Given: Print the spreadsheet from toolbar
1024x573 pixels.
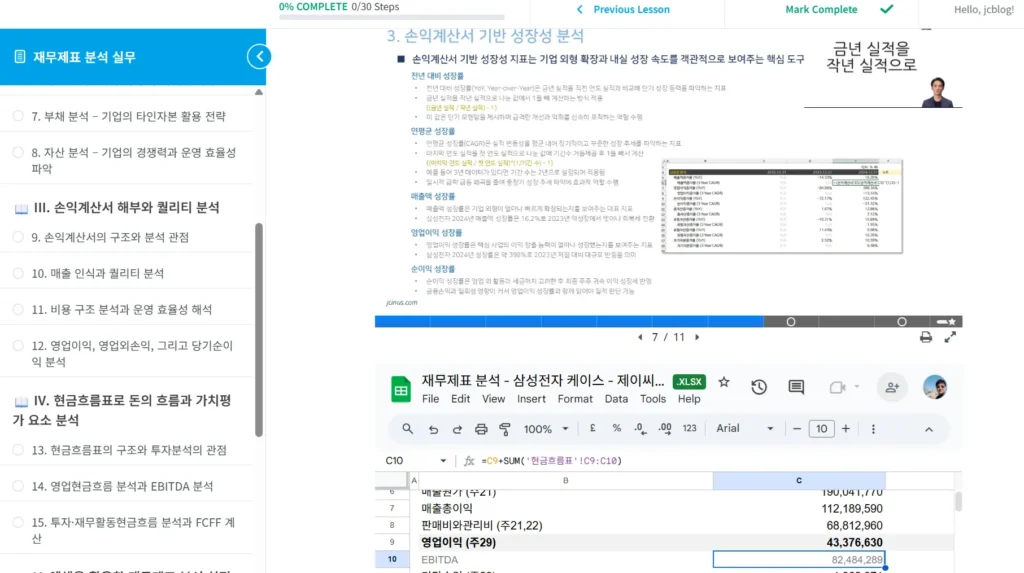Looking at the screenshot, I should (x=481, y=429).
